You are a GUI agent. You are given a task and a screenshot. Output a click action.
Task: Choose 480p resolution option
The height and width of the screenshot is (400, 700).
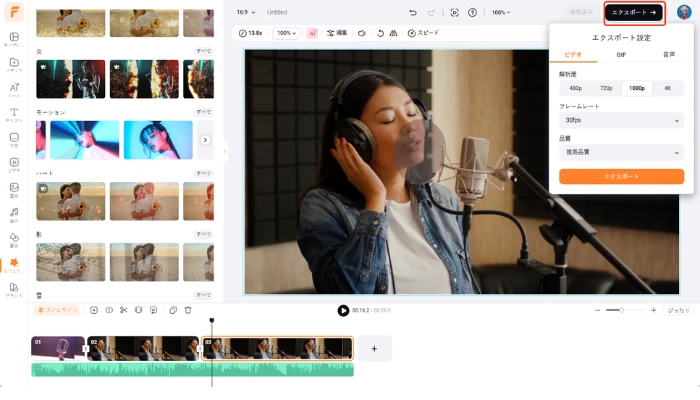click(x=575, y=88)
